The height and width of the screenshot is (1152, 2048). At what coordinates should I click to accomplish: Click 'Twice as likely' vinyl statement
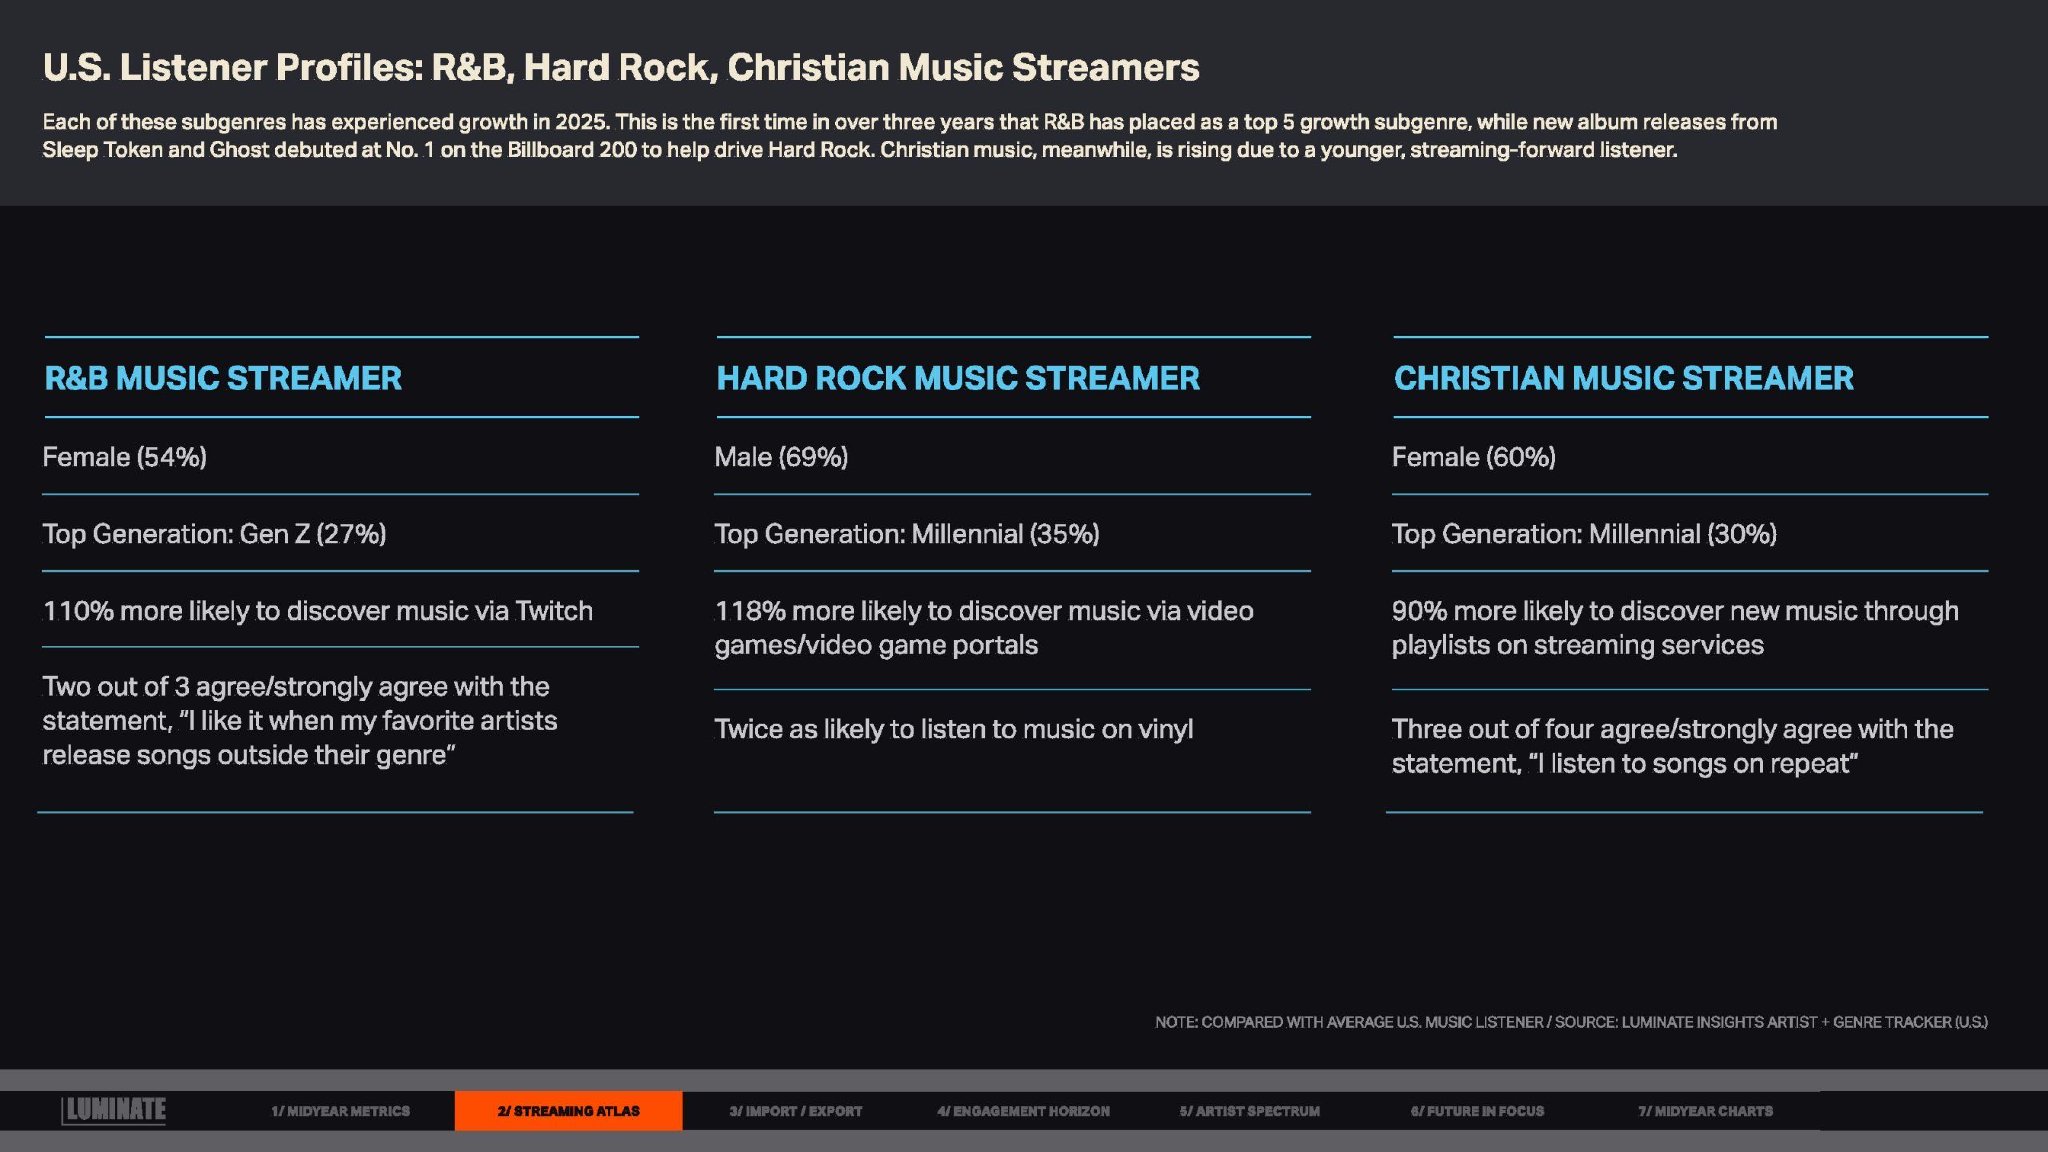click(953, 729)
